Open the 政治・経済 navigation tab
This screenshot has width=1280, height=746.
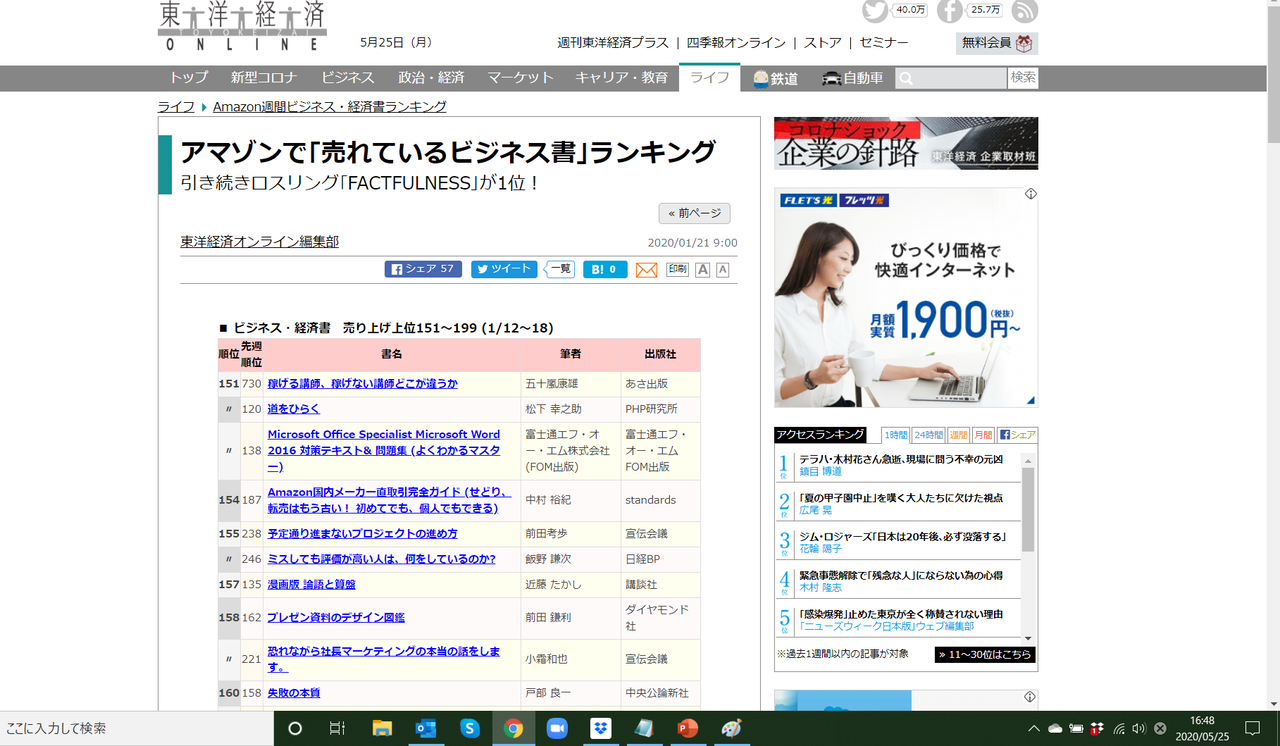click(431, 78)
